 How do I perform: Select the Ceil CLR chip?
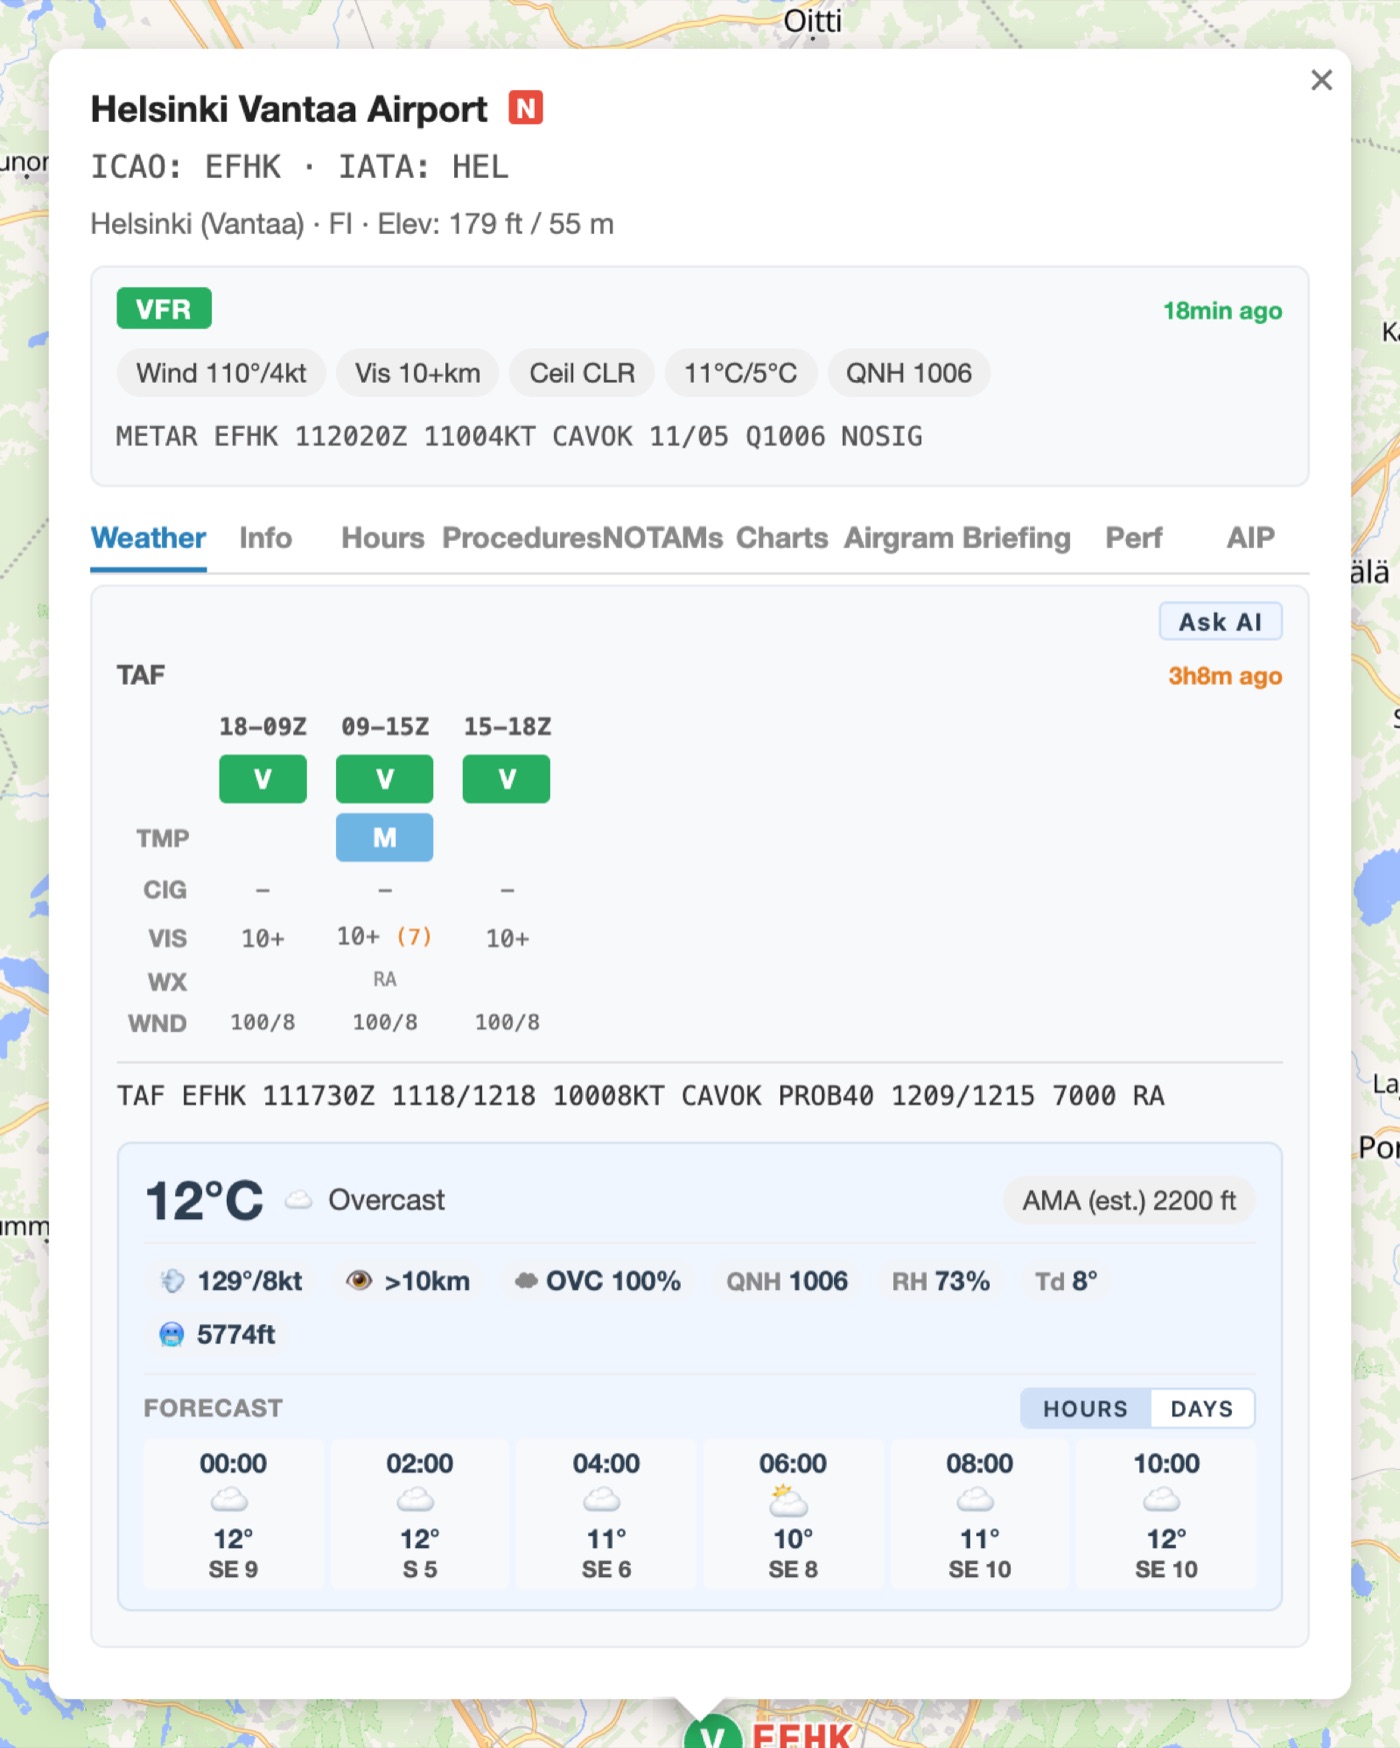582,373
